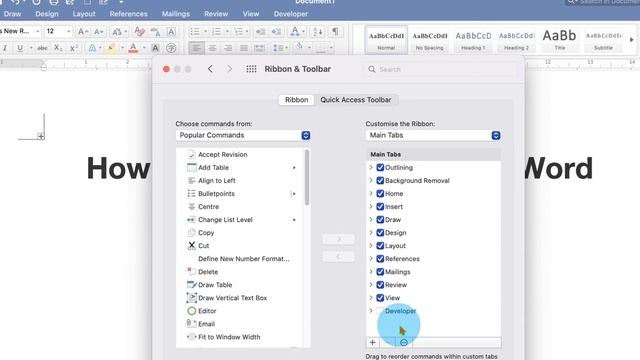
Task: Expand the Add Table submenu arrow
Action: [294, 168]
